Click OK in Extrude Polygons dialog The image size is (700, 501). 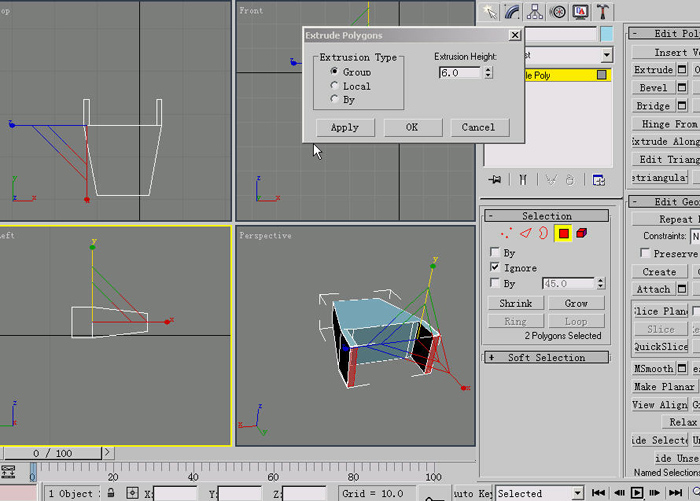point(412,127)
